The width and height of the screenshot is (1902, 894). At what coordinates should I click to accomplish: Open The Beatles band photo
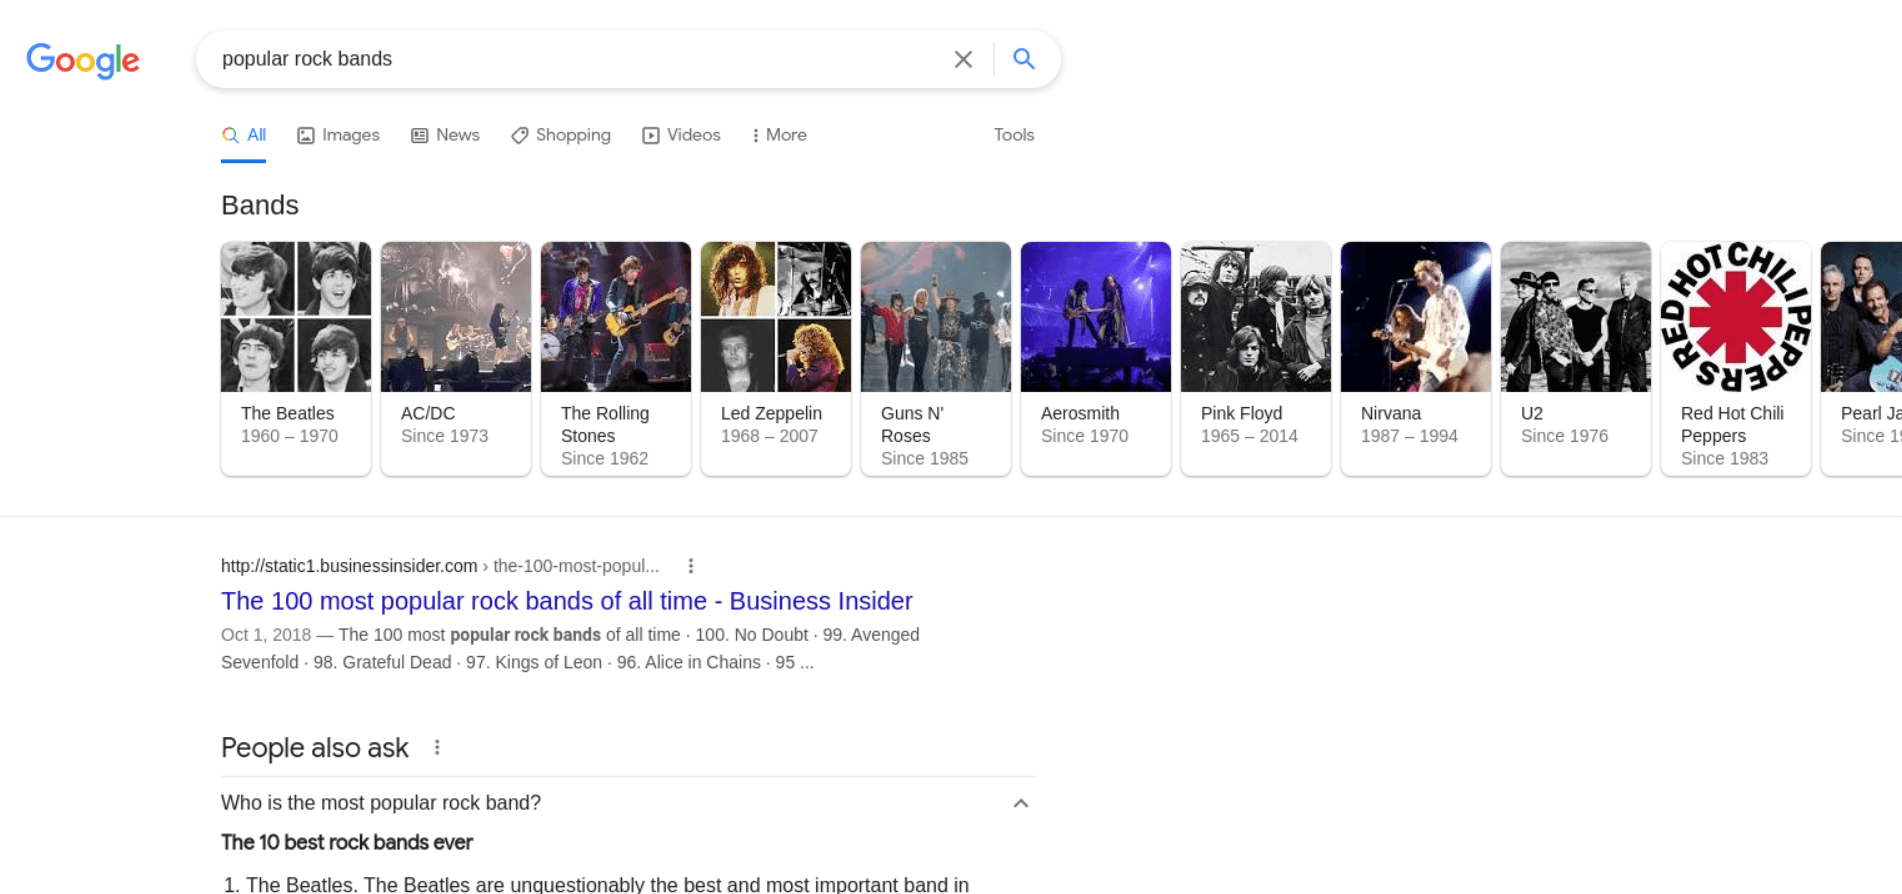click(x=296, y=317)
